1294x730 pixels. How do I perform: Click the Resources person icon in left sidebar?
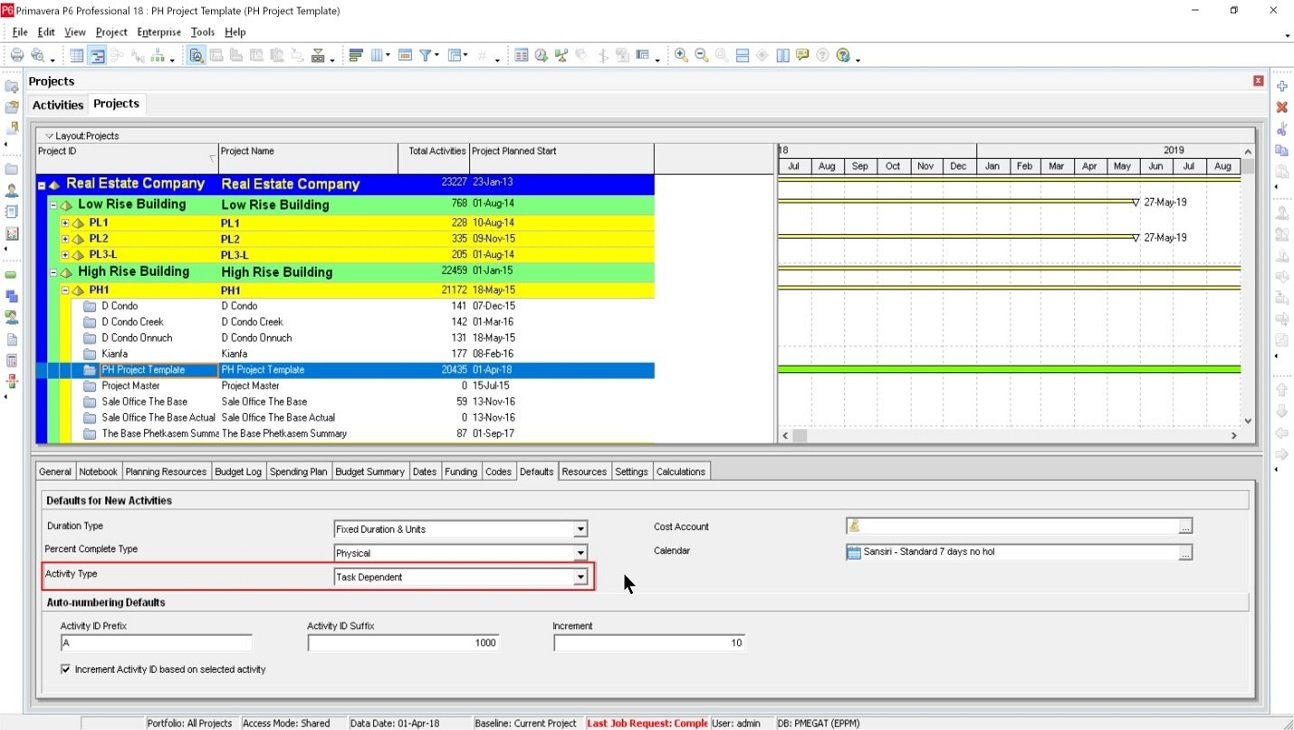(x=12, y=190)
